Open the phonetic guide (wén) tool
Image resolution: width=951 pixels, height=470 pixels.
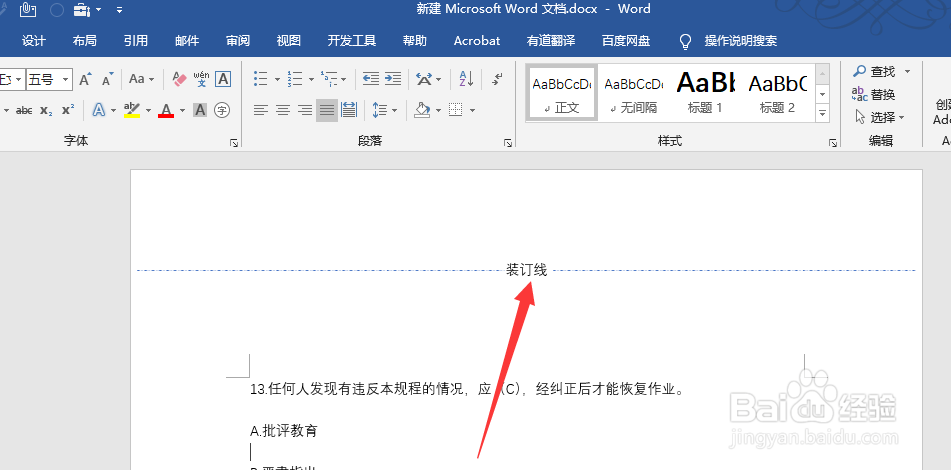pyautogui.click(x=201, y=79)
